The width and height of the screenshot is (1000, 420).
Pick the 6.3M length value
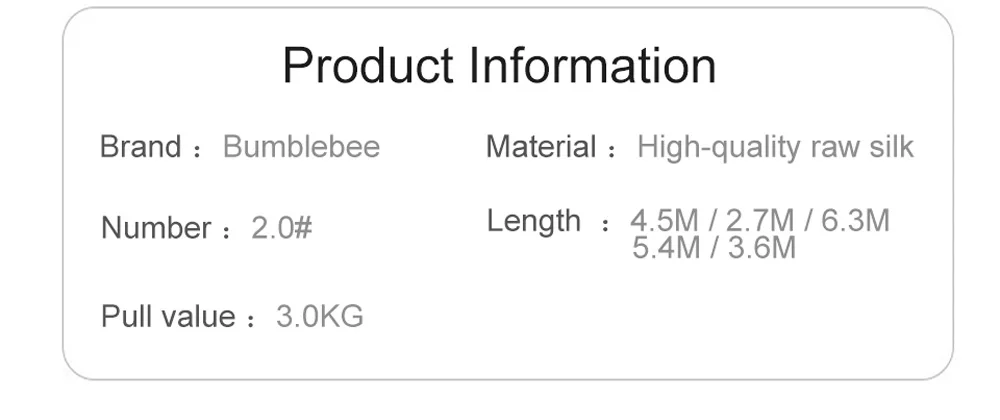tap(855, 221)
